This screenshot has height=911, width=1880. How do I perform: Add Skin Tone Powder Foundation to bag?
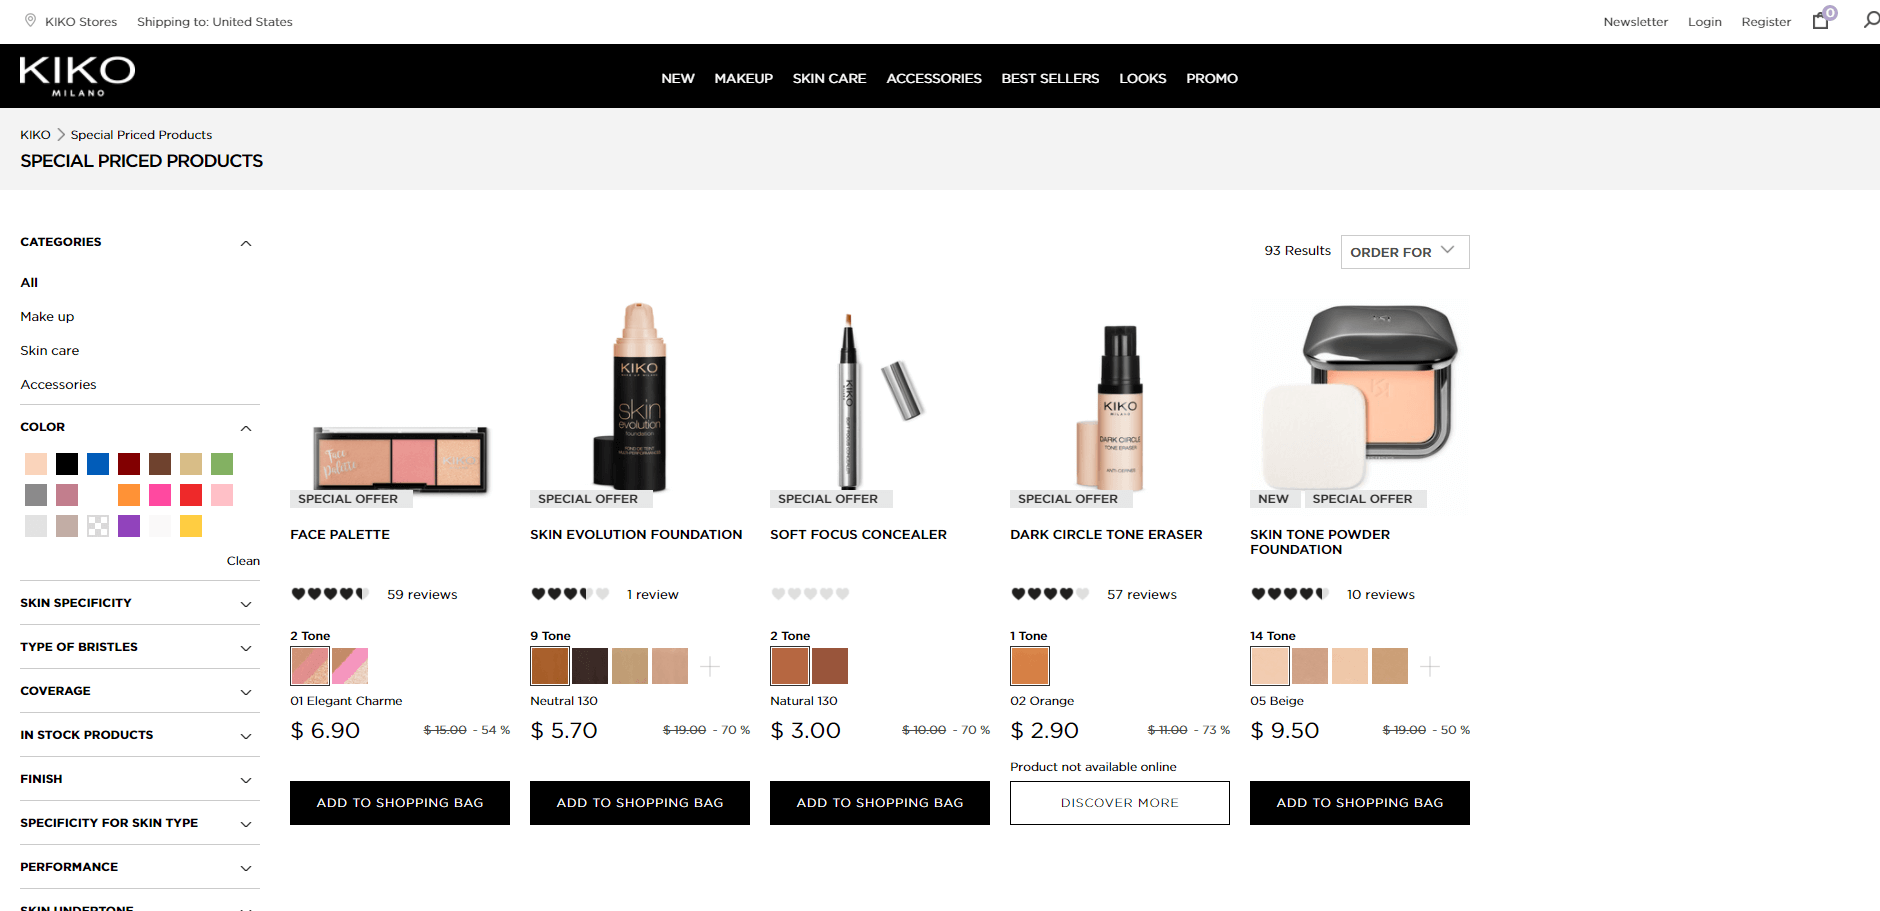(x=1360, y=803)
